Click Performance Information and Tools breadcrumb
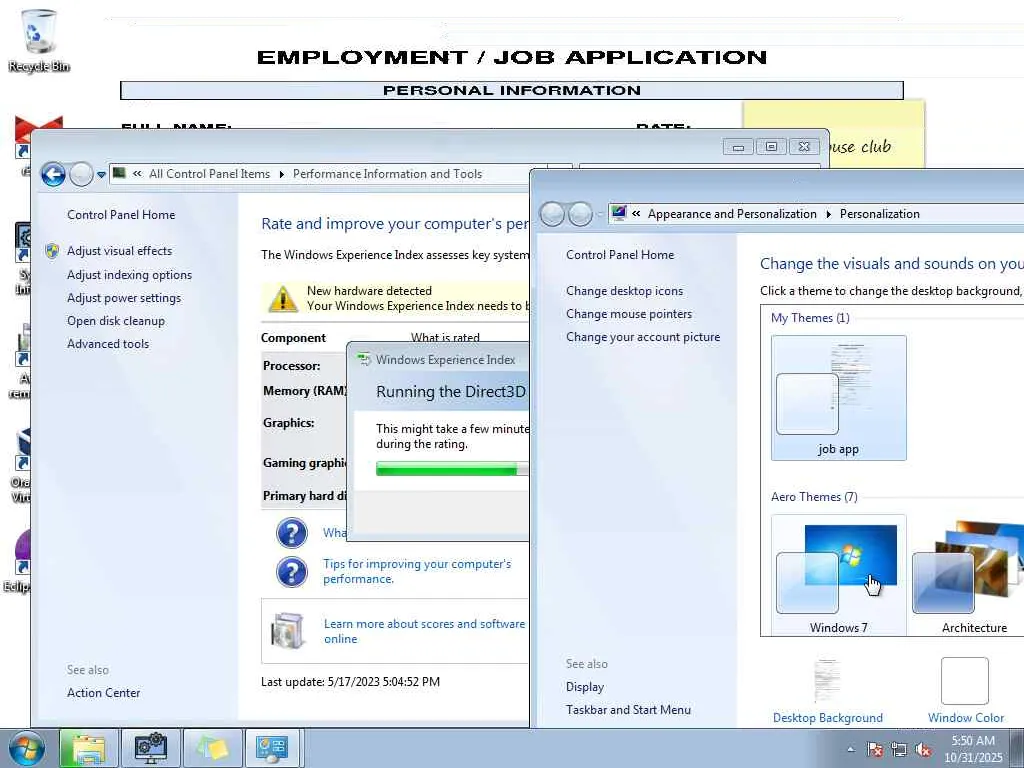This screenshot has width=1024, height=768. (387, 174)
